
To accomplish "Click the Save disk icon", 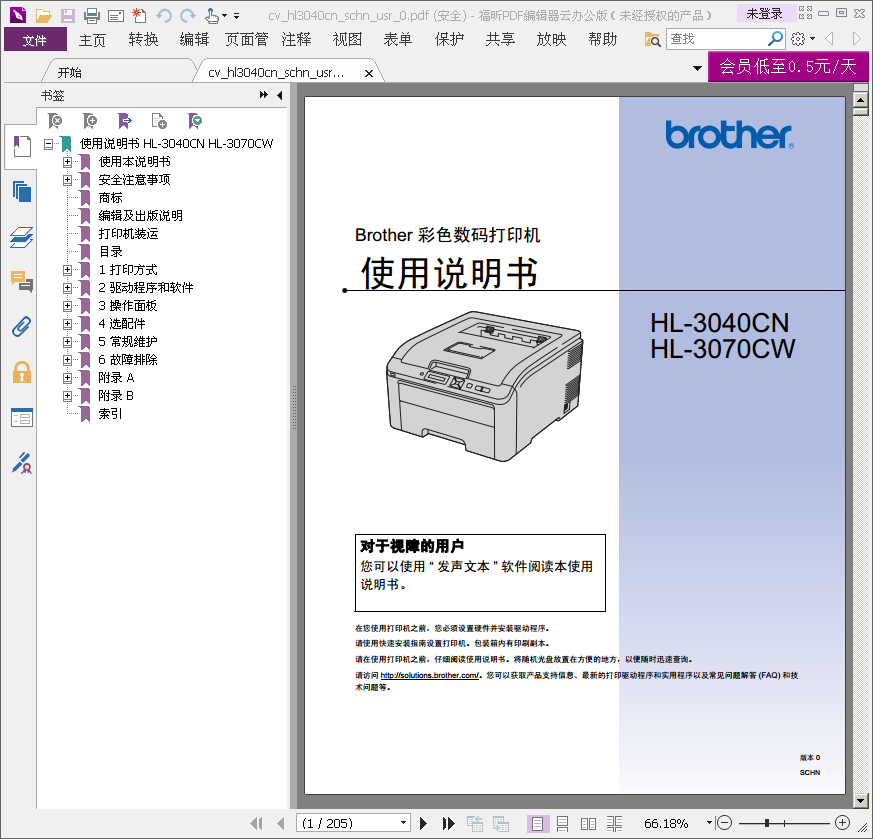I will tap(67, 16).
